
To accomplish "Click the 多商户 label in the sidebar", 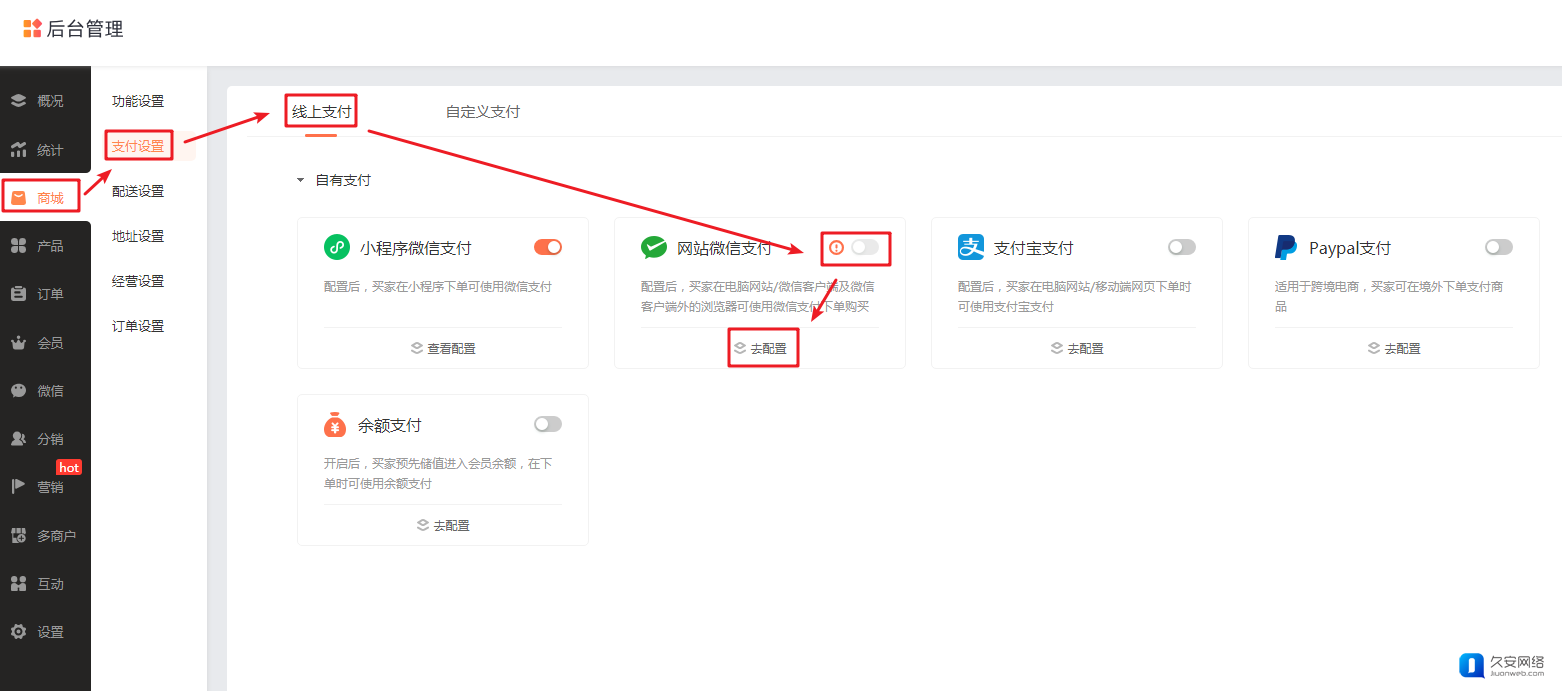I will click(x=57, y=536).
